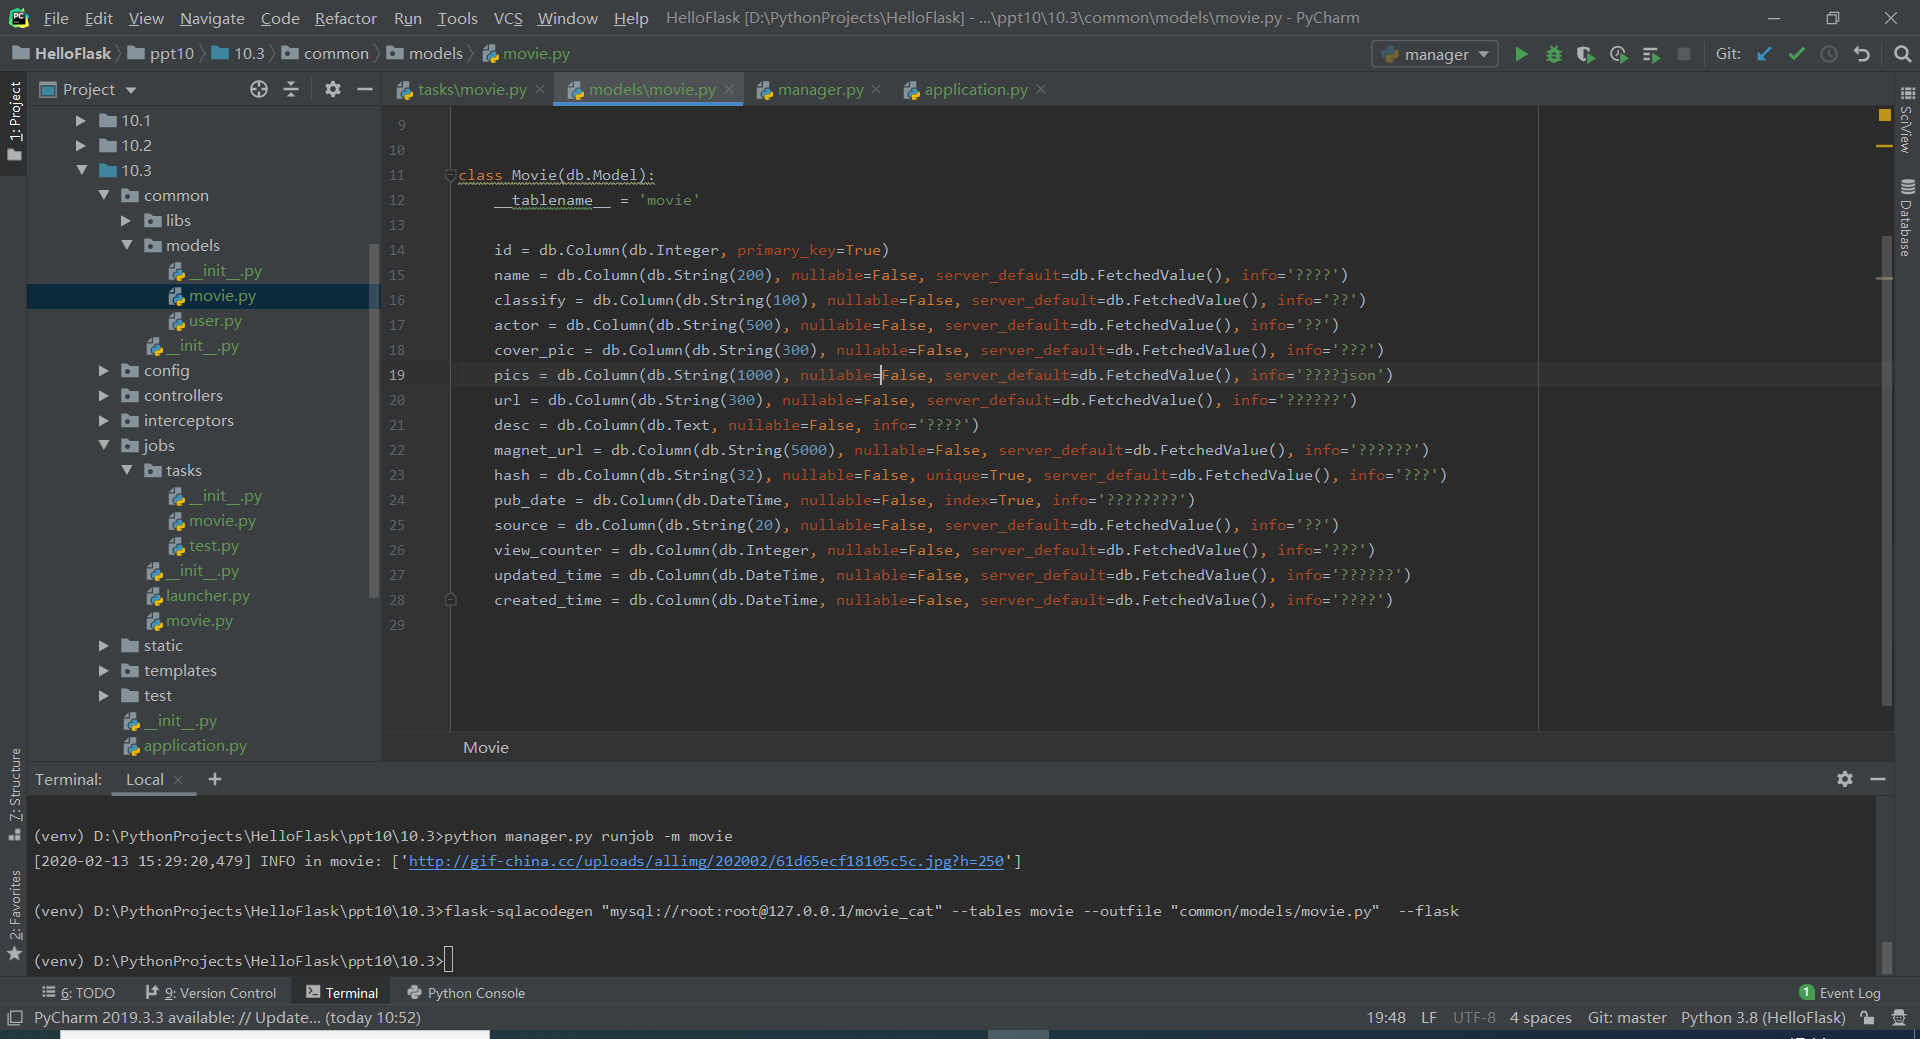The width and height of the screenshot is (1920, 1039).
Task: Click the yellow warning stripe marker
Action: tap(1884, 147)
